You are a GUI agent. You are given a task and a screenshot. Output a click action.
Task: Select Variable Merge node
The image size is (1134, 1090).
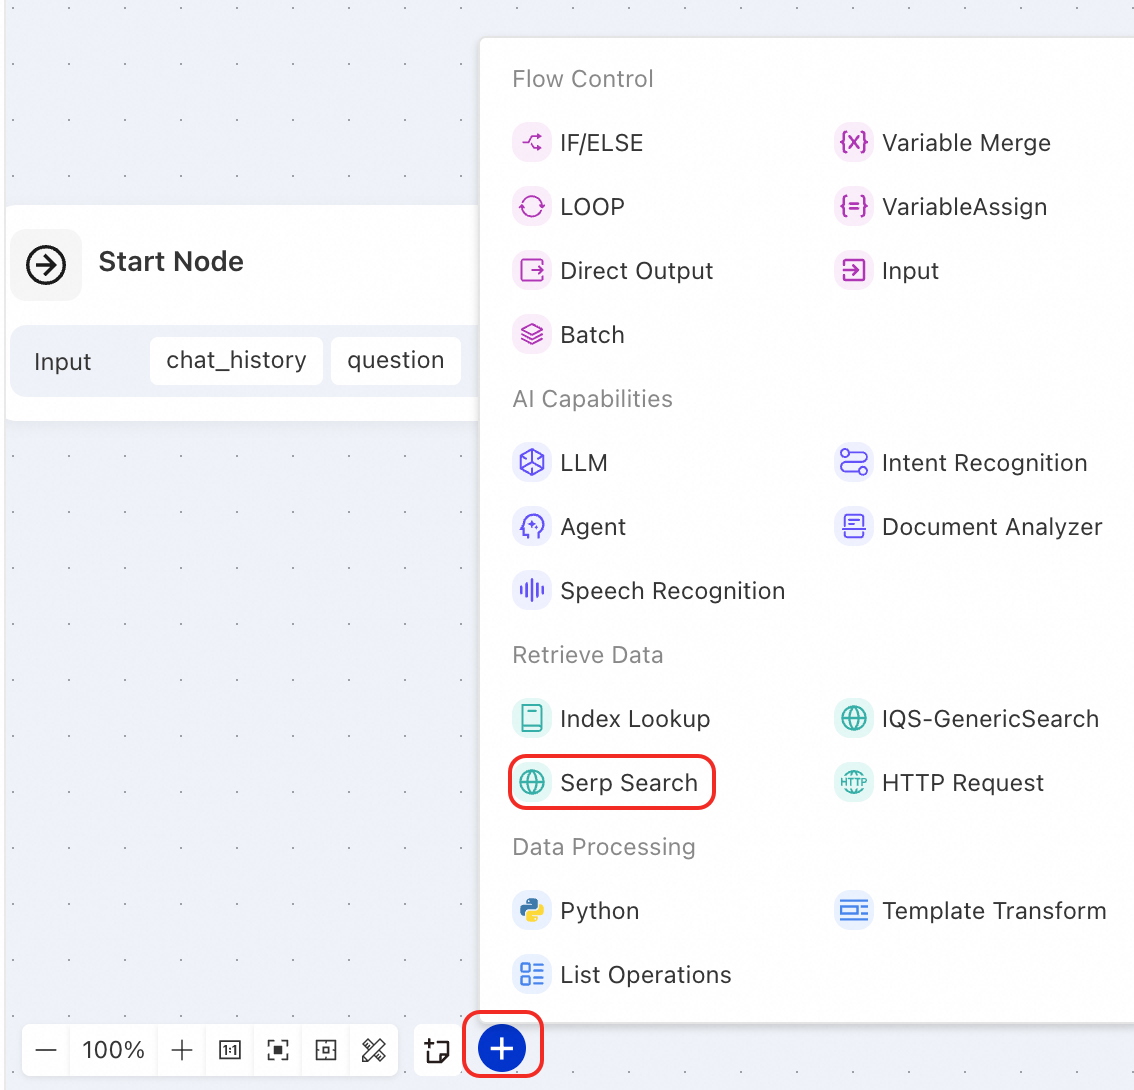[x=942, y=142]
